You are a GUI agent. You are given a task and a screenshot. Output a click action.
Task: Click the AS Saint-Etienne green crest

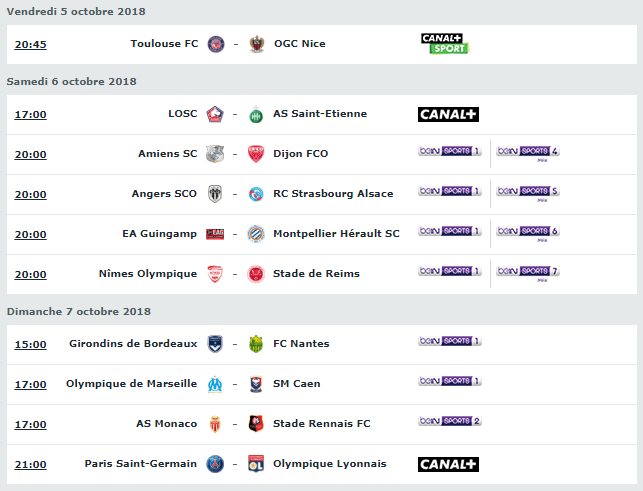click(256, 114)
